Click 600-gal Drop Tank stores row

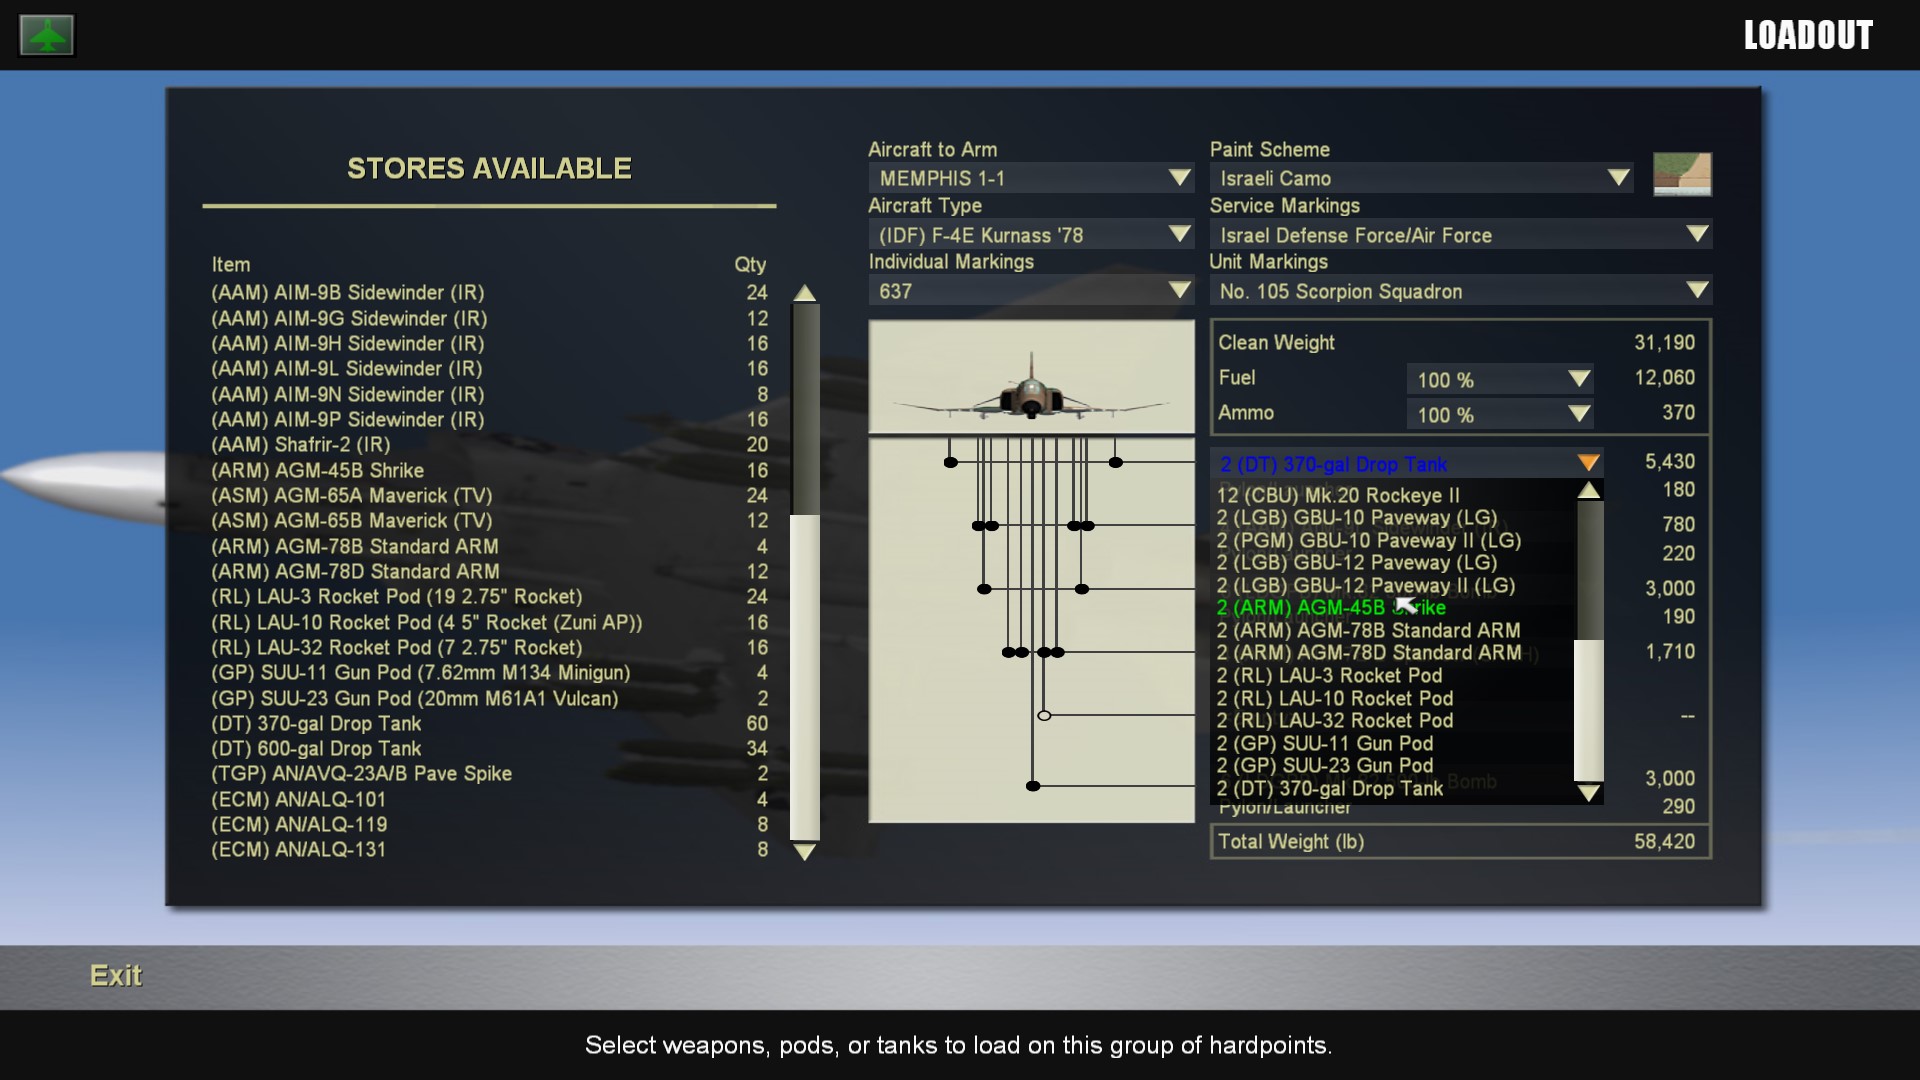tap(489, 749)
